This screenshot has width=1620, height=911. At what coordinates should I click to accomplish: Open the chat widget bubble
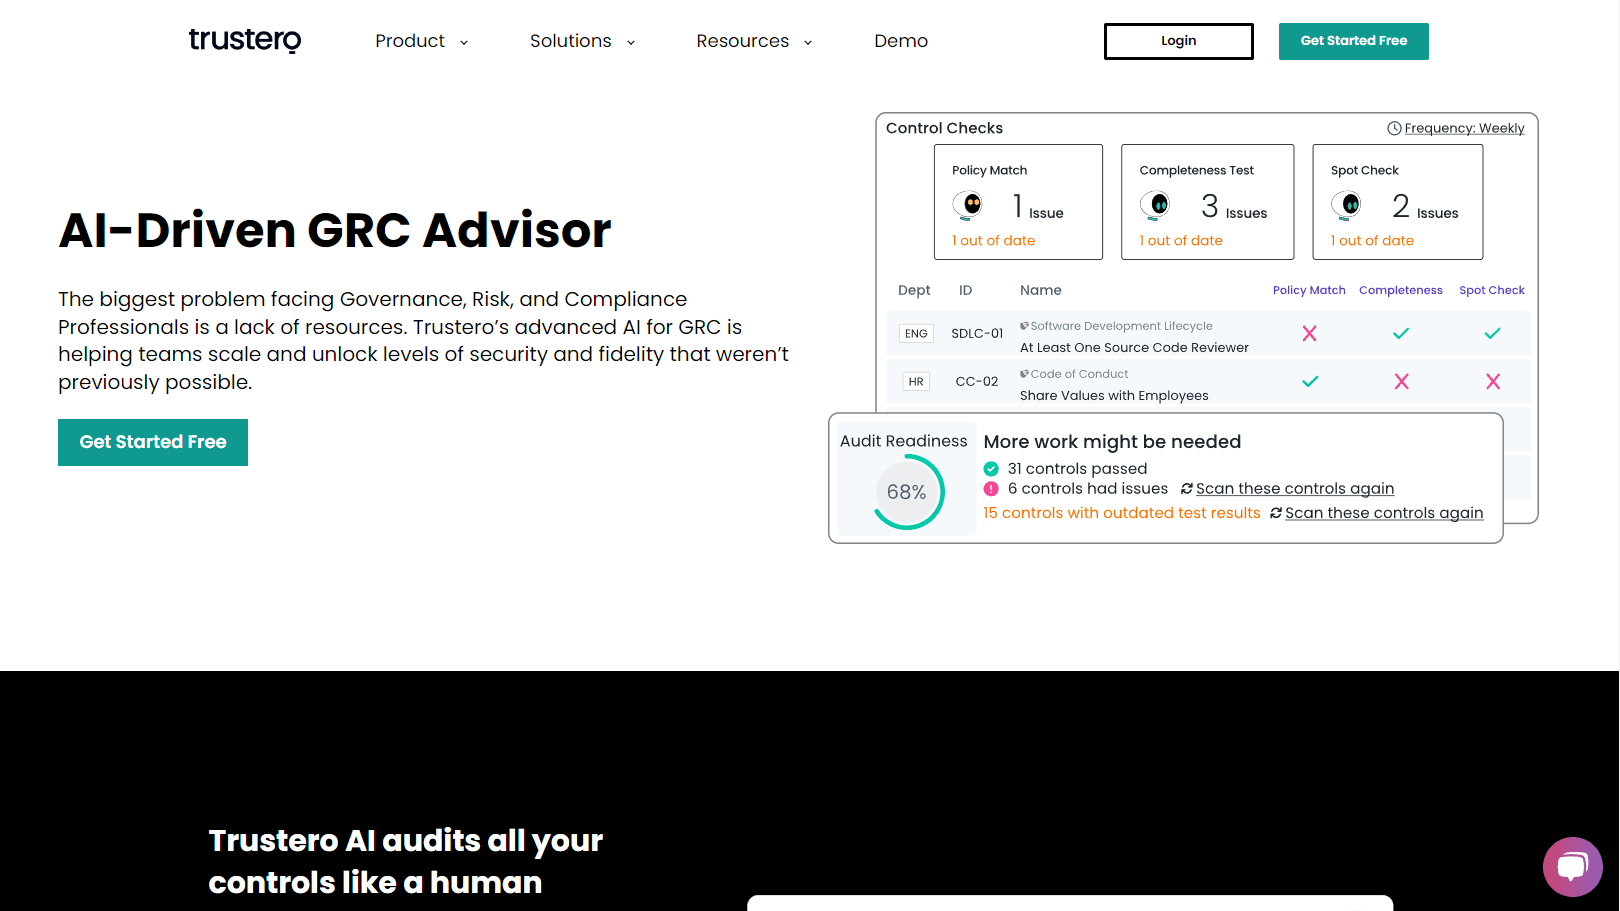(x=1572, y=866)
